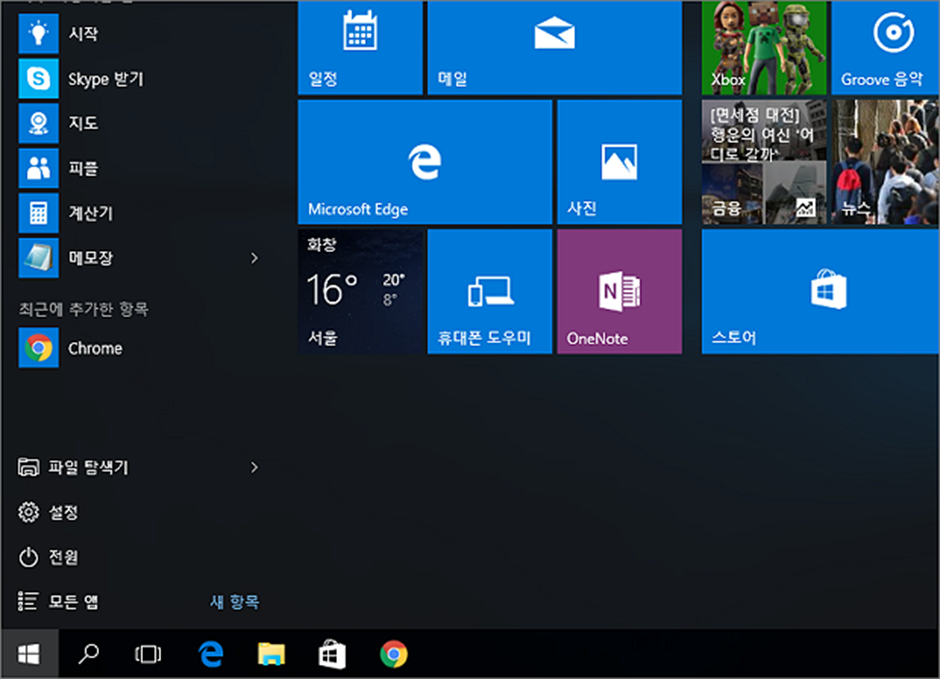Click the Windows Start button on taskbar
The width and height of the screenshot is (940, 679).
(29, 654)
